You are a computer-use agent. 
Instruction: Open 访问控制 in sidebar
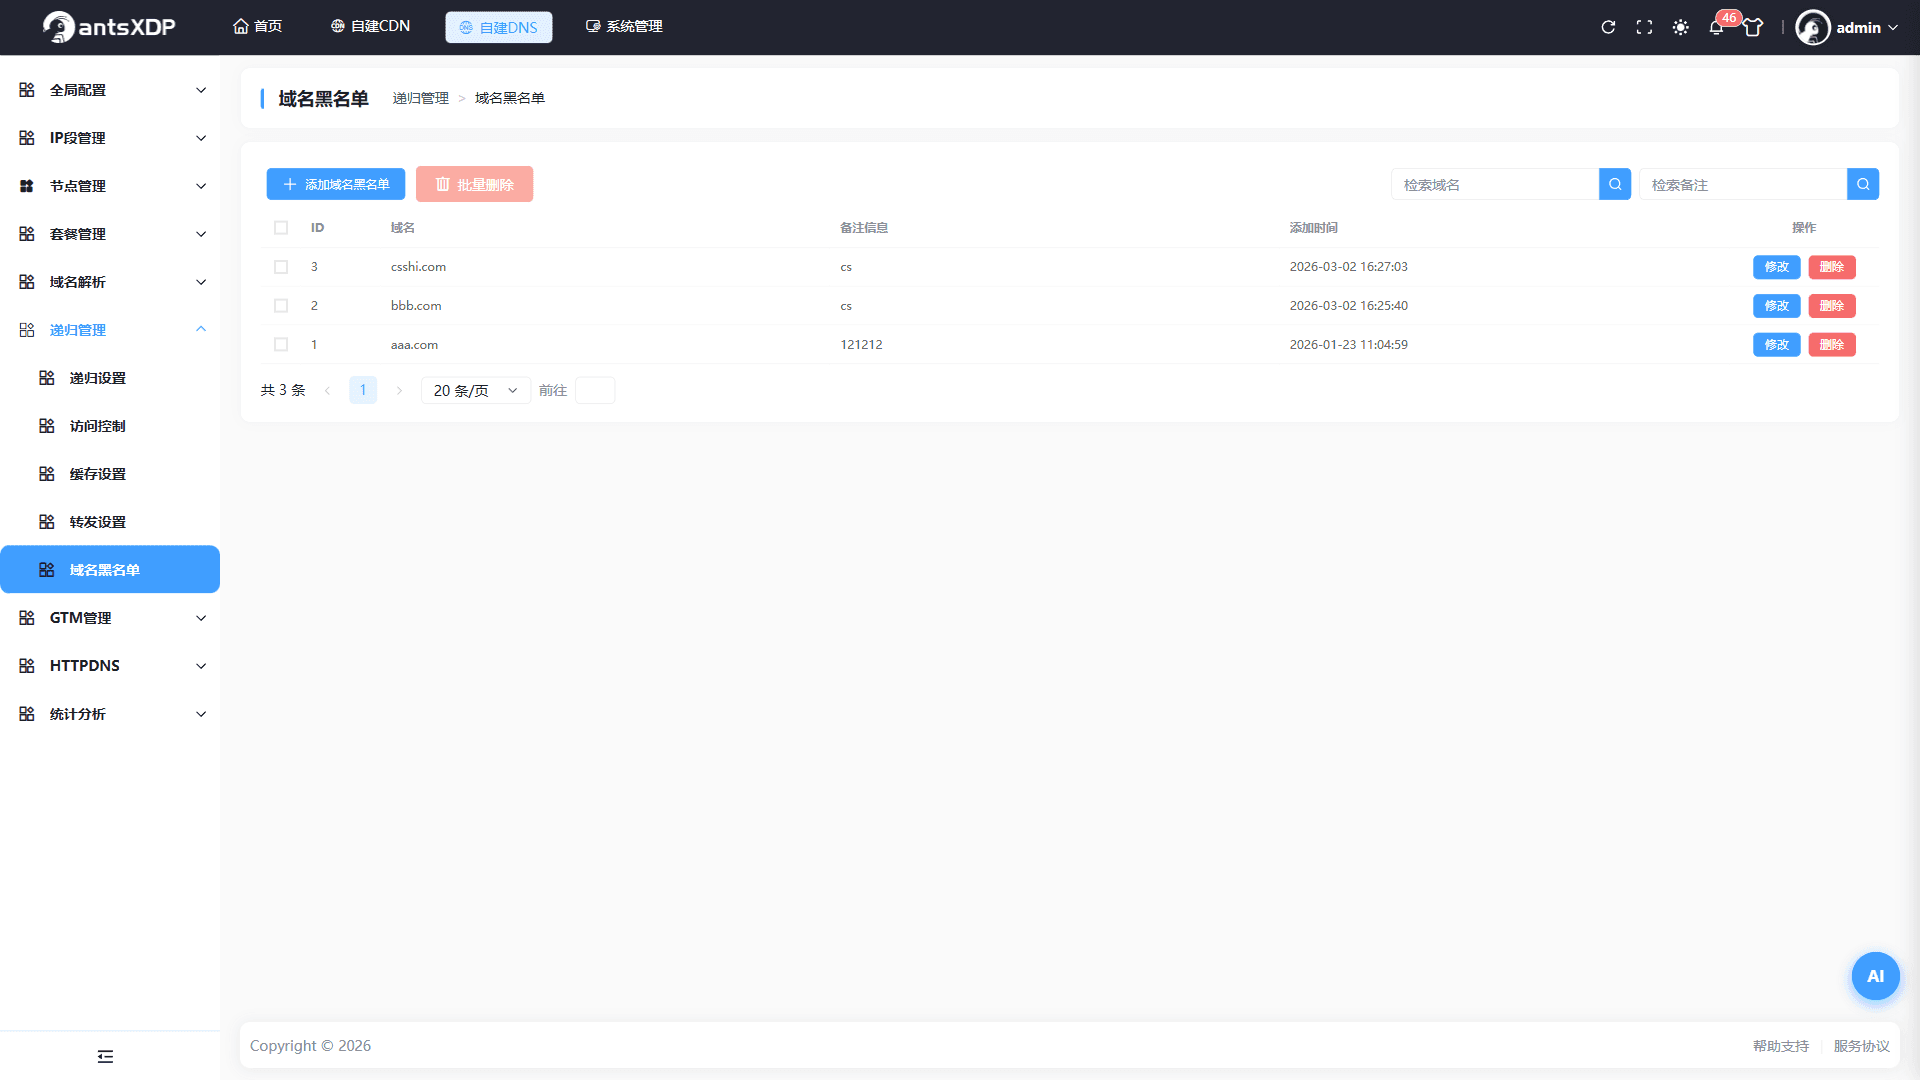pyautogui.click(x=110, y=426)
